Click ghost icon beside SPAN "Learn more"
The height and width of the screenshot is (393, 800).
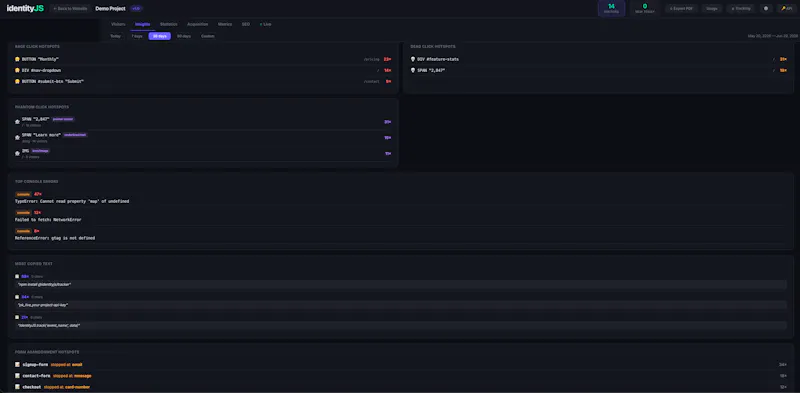pyautogui.click(x=17, y=137)
